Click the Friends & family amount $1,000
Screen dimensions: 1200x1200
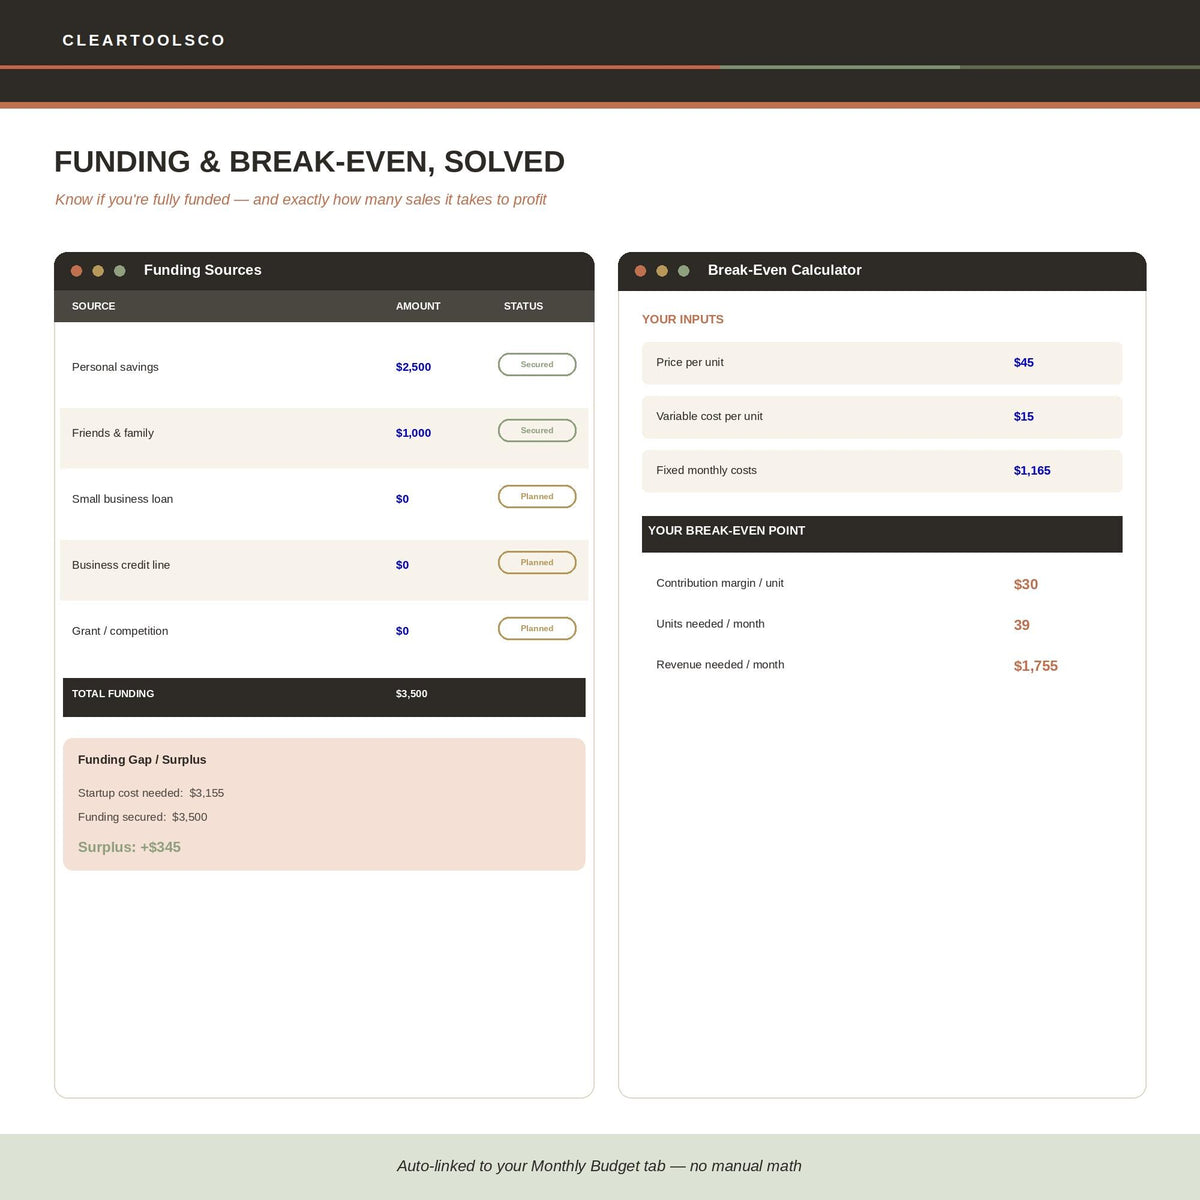click(413, 433)
